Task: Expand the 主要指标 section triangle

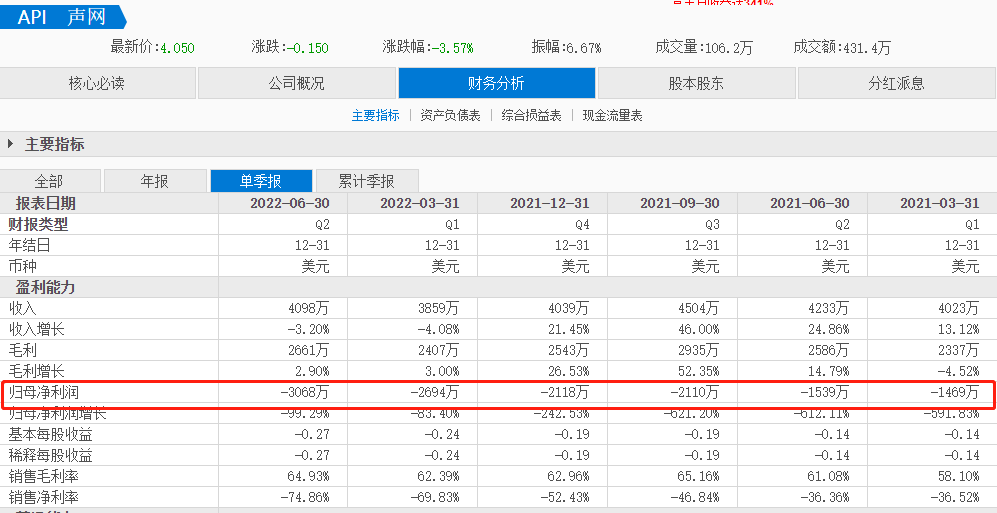Action: [x=11, y=144]
